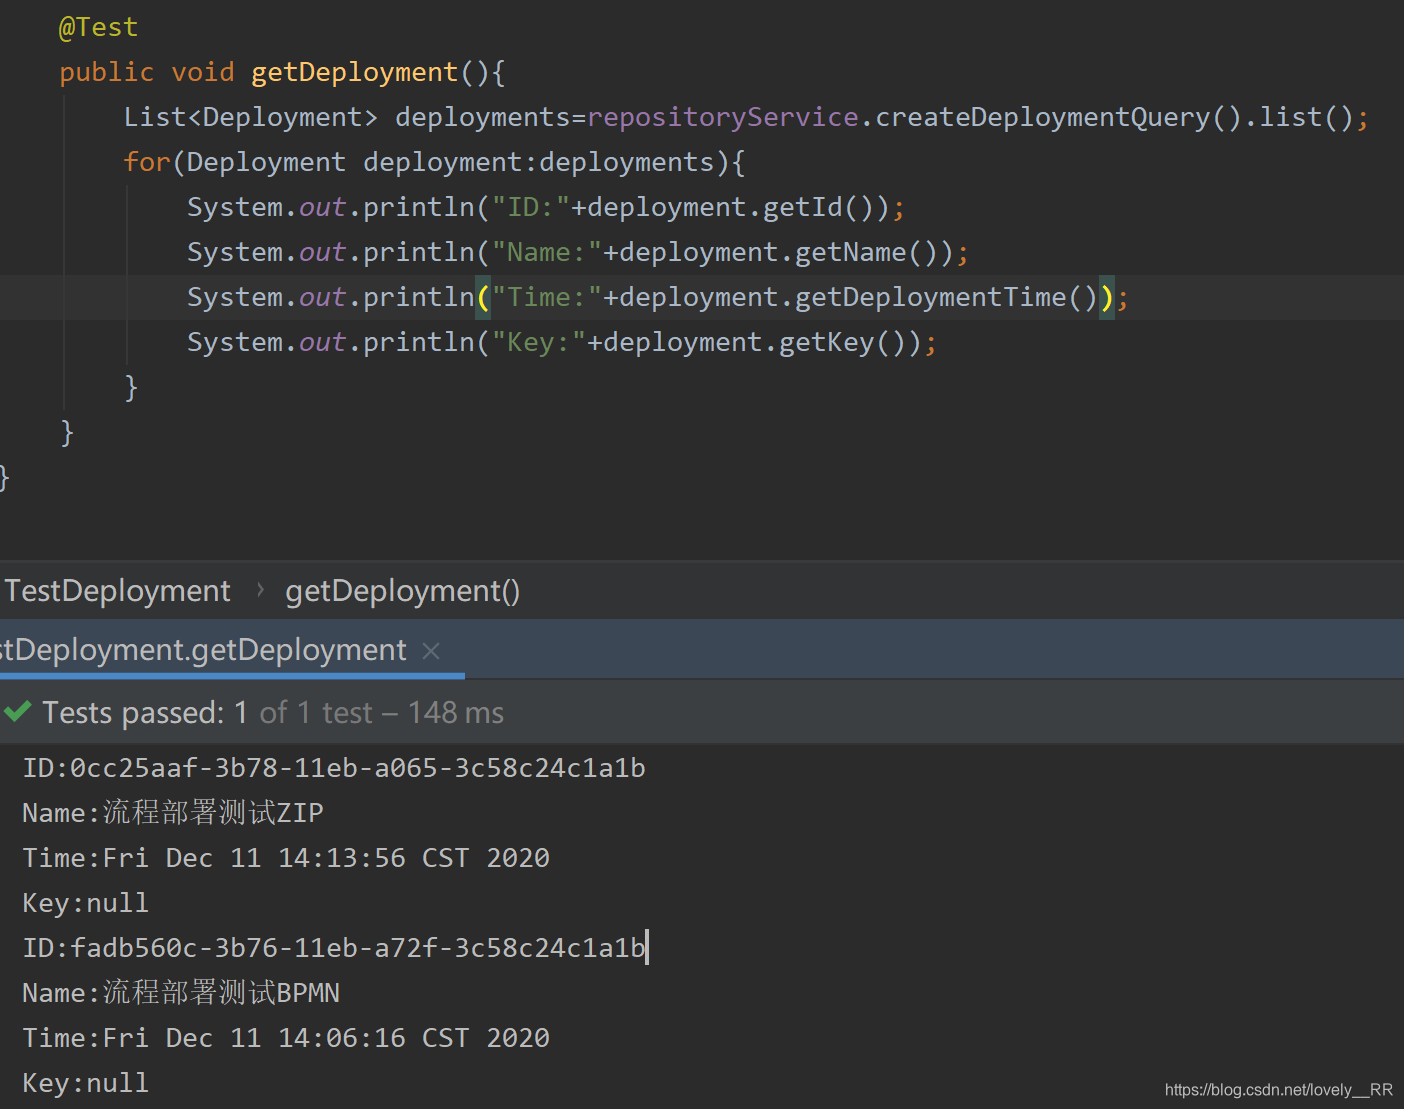Click output 'Time:Fri Dec 11 14:06:16 CST 2020'

coord(286,1038)
